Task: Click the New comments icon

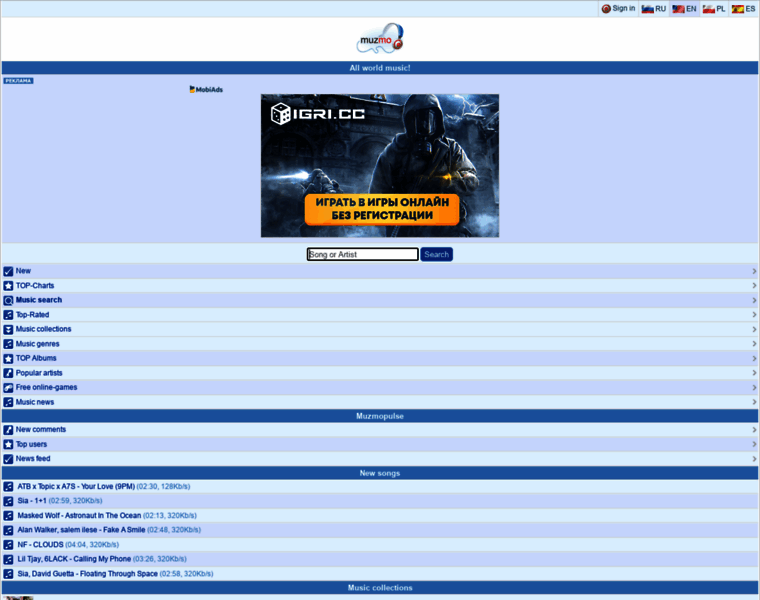Action: (8, 430)
